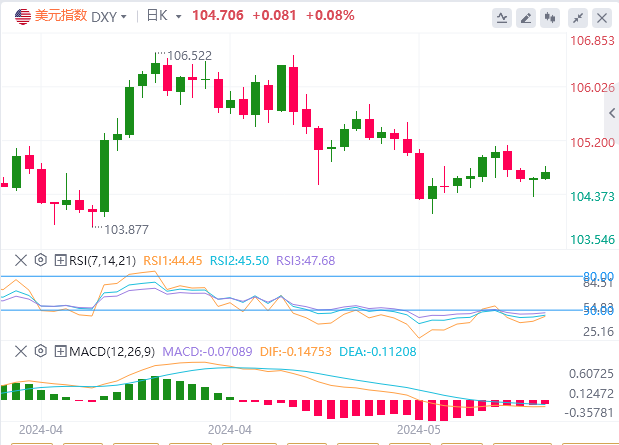Click the 103.877 low price label
Image resolution: width=619 pixels, height=445 pixels.
(126, 229)
